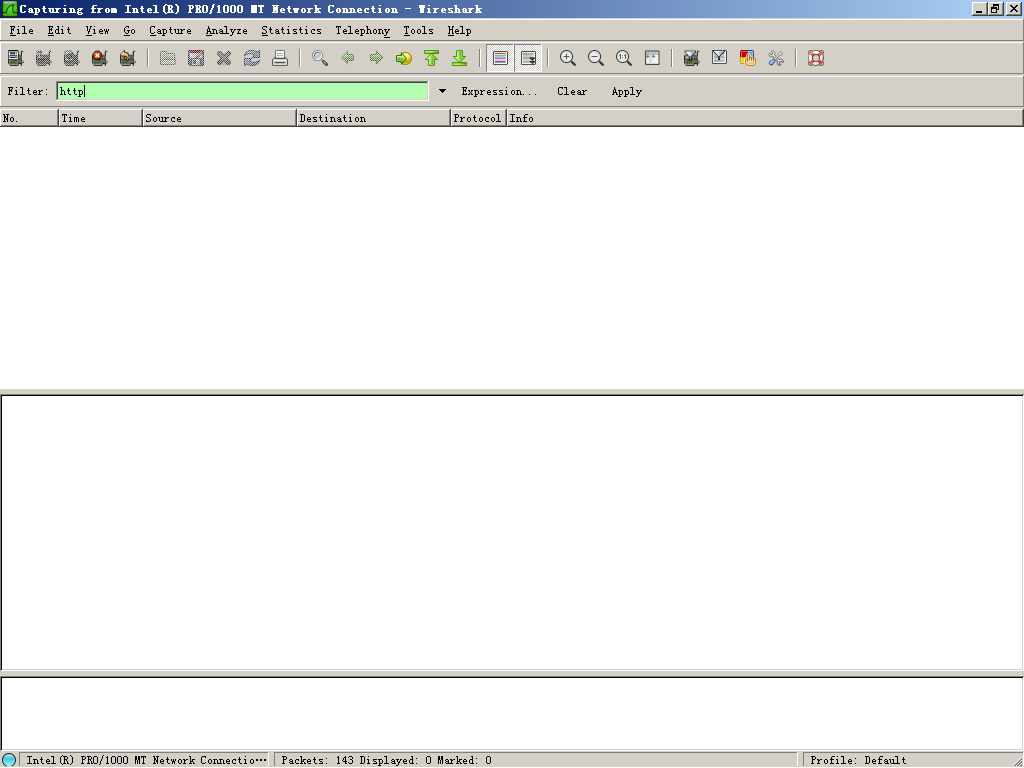Open the list of capture interfaces

tap(16, 58)
